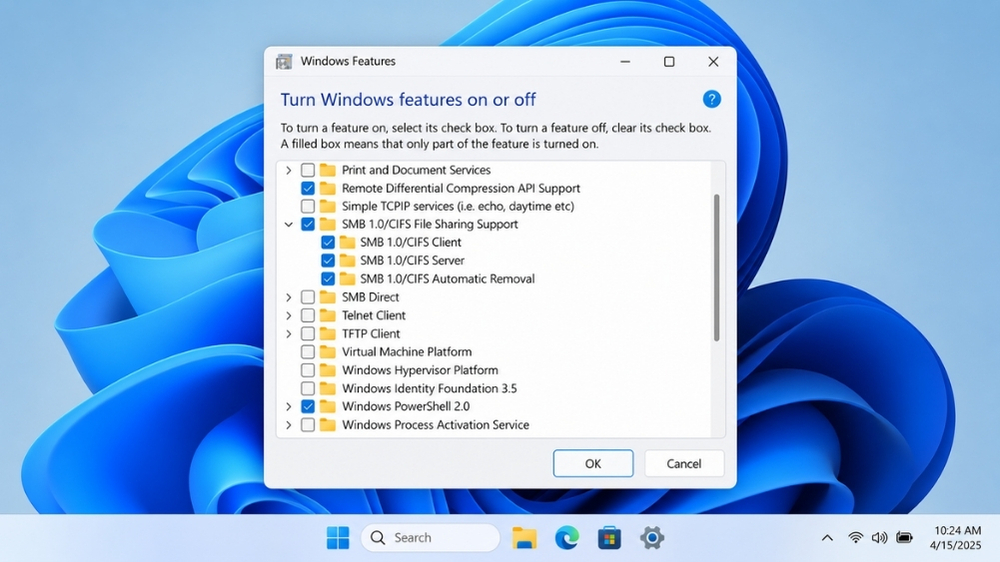Click the Wi-Fi icon in system tray
This screenshot has width=1000, height=562.
click(855, 538)
